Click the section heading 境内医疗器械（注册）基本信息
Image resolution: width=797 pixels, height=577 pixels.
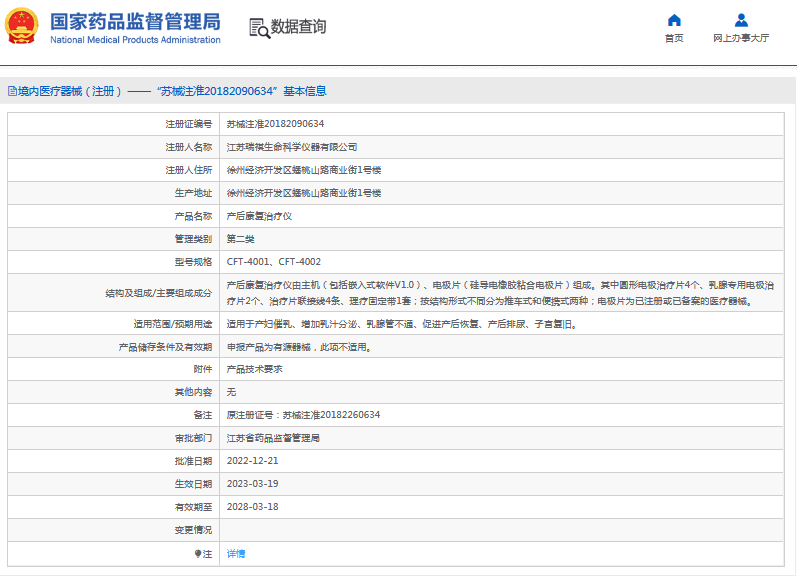[x=167, y=92]
